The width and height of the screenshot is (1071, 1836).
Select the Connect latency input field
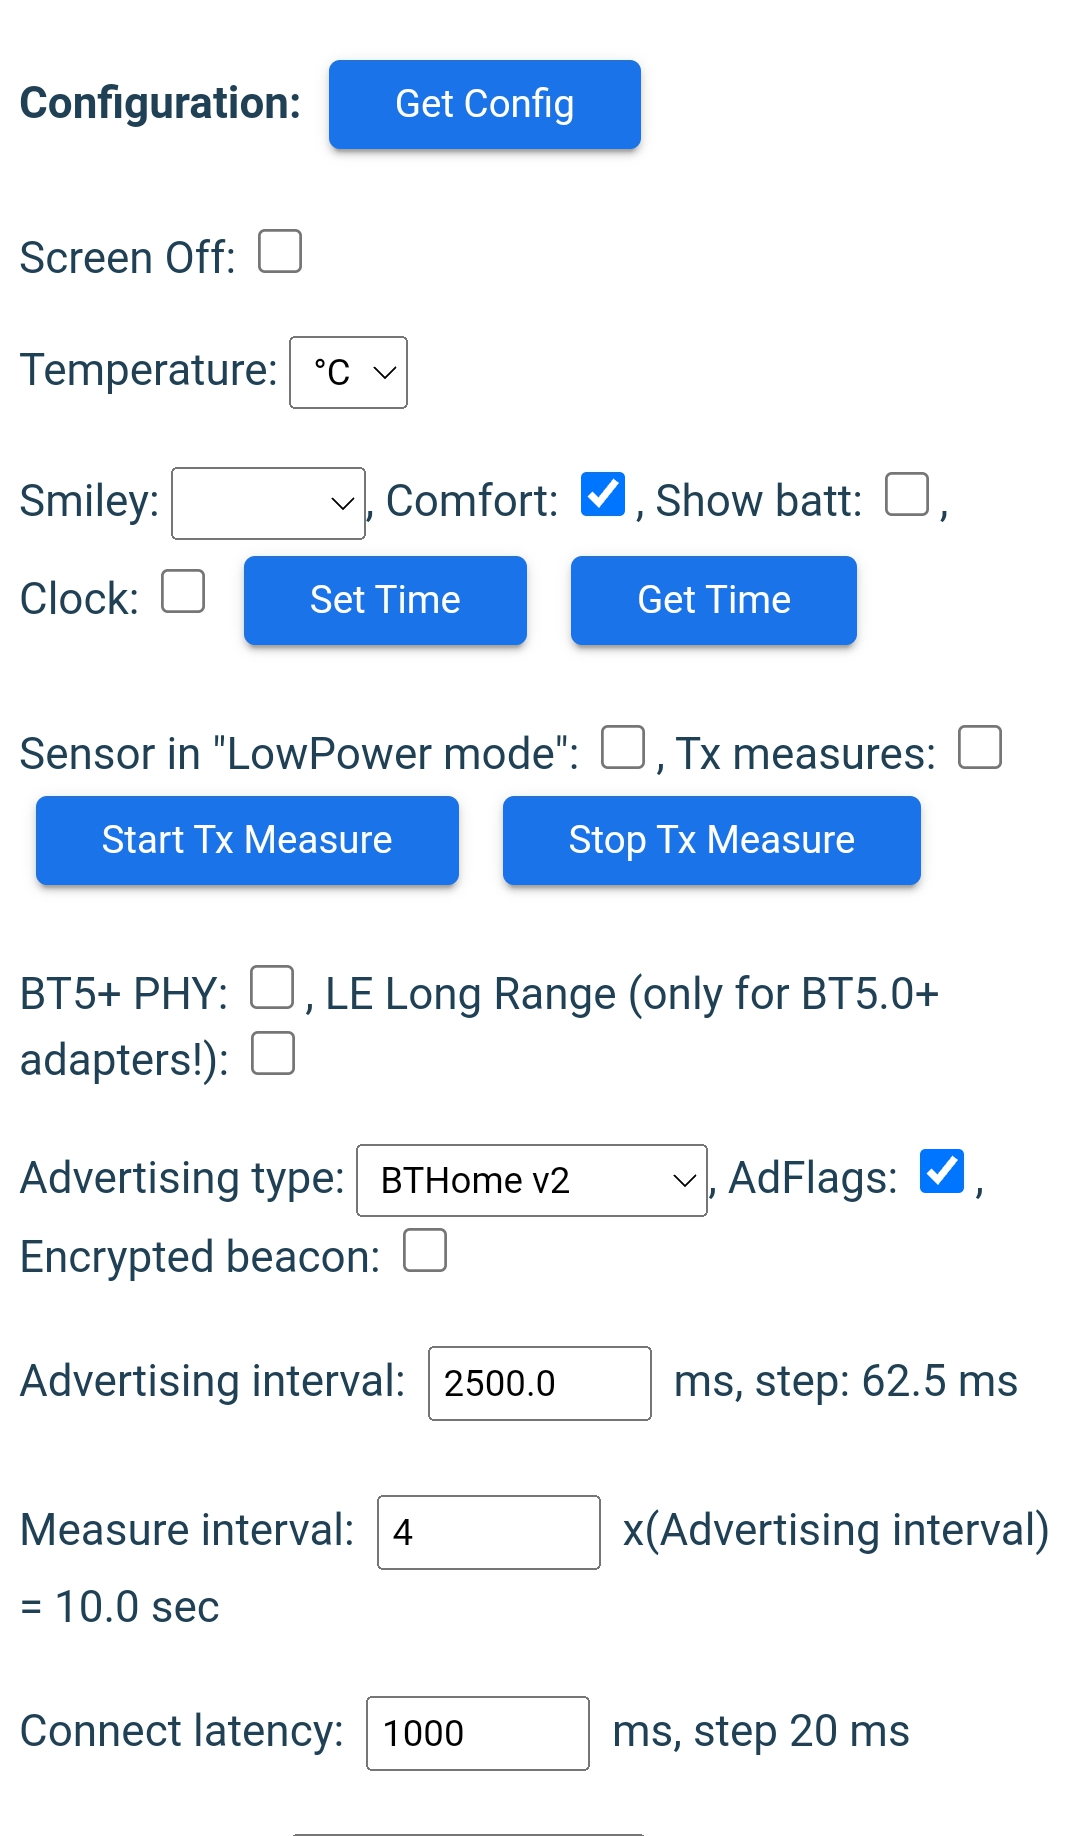tap(478, 1733)
